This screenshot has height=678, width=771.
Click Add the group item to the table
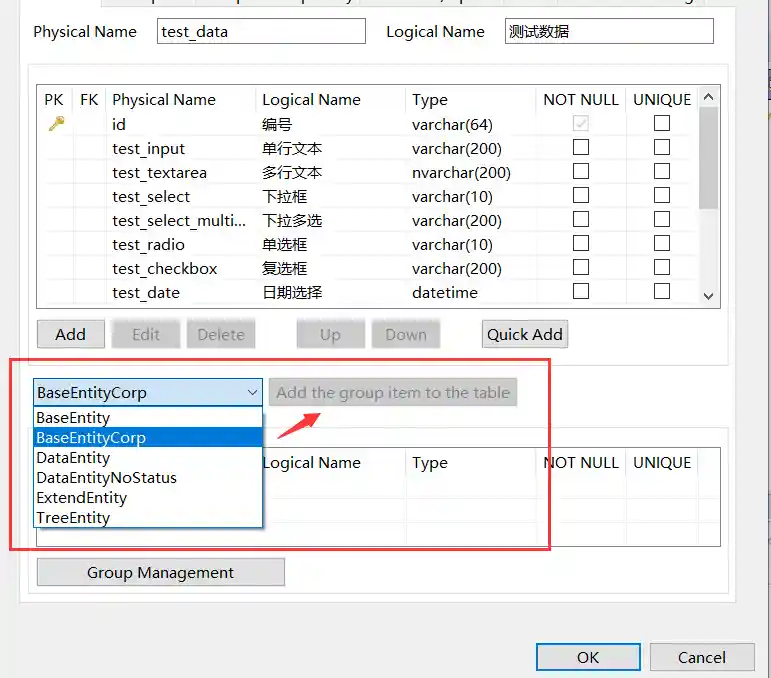click(393, 392)
